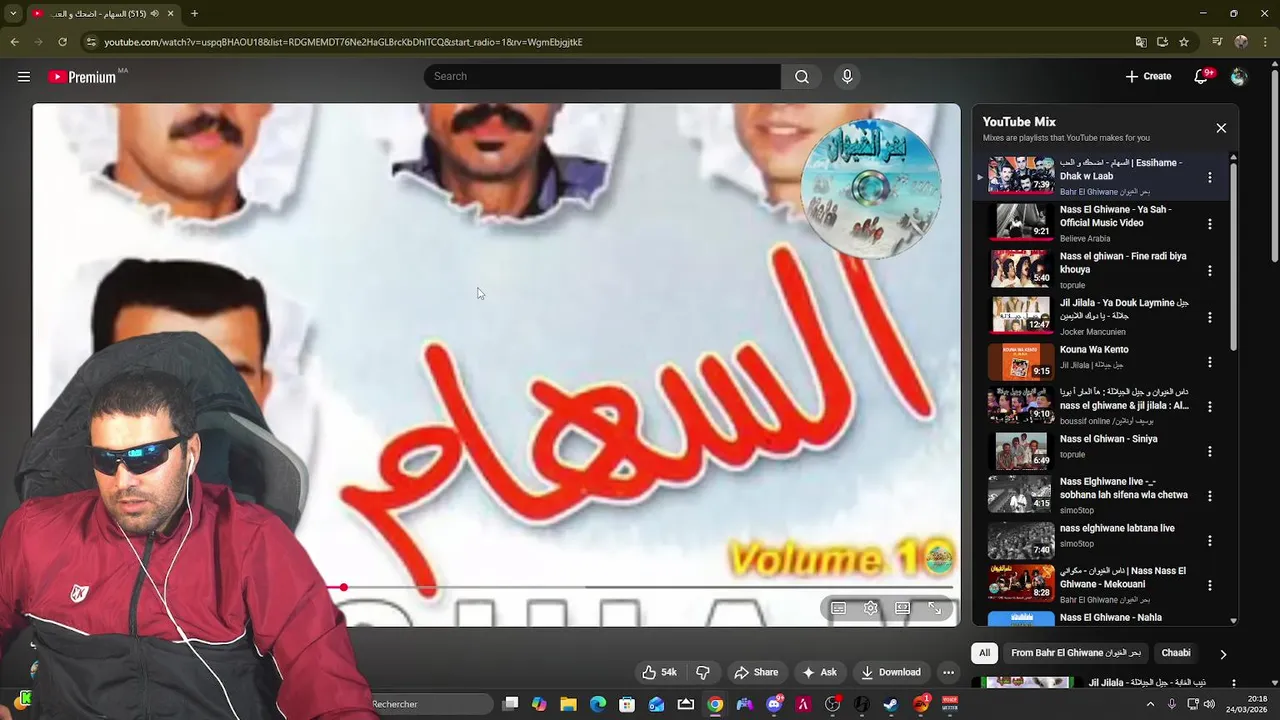Viewport: 1280px width, 720px height.
Task: Open Nass El Ghiwane - Nahla title
Action: click(1110, 617)
